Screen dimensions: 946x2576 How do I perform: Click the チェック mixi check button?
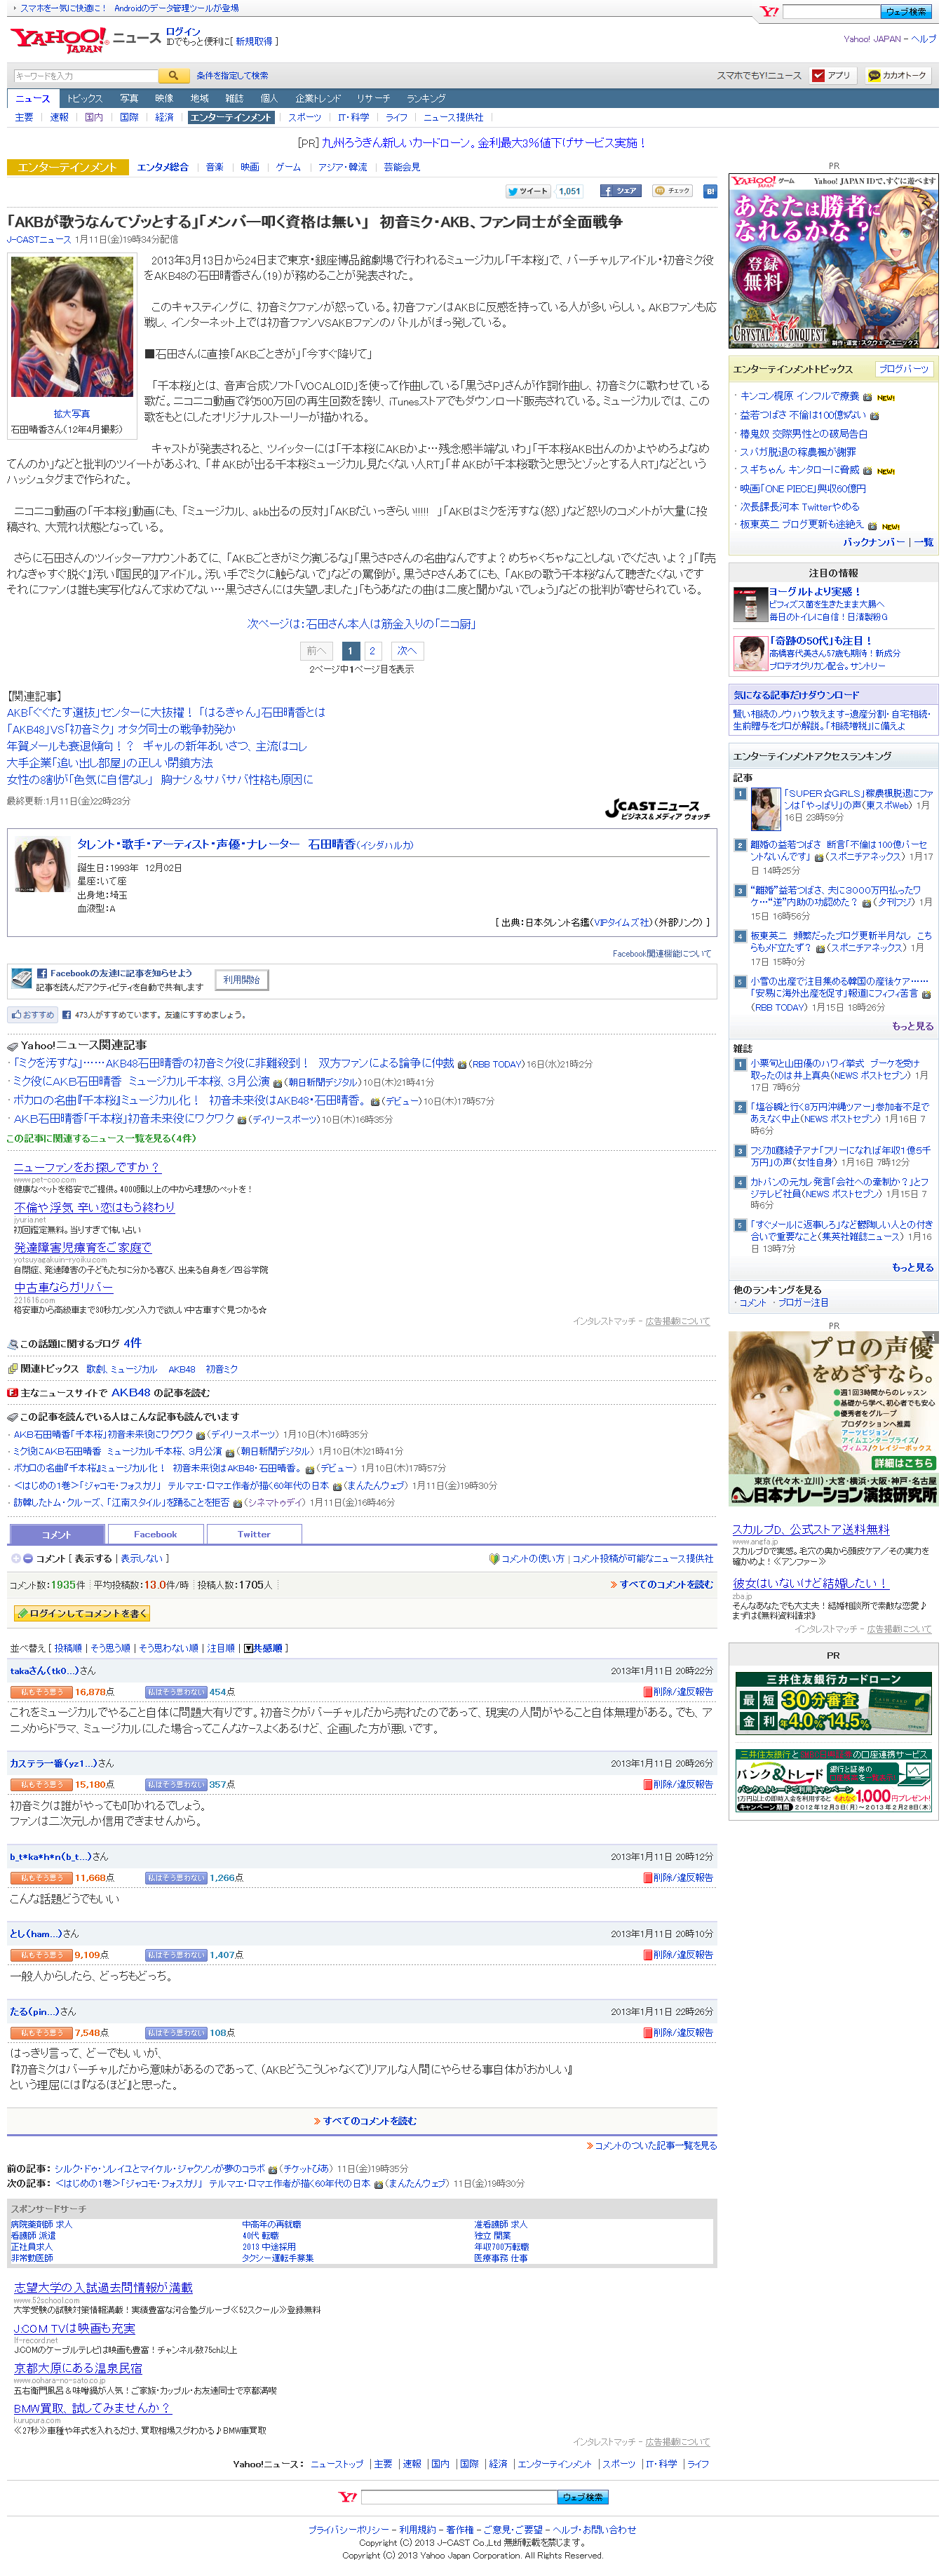673,190
